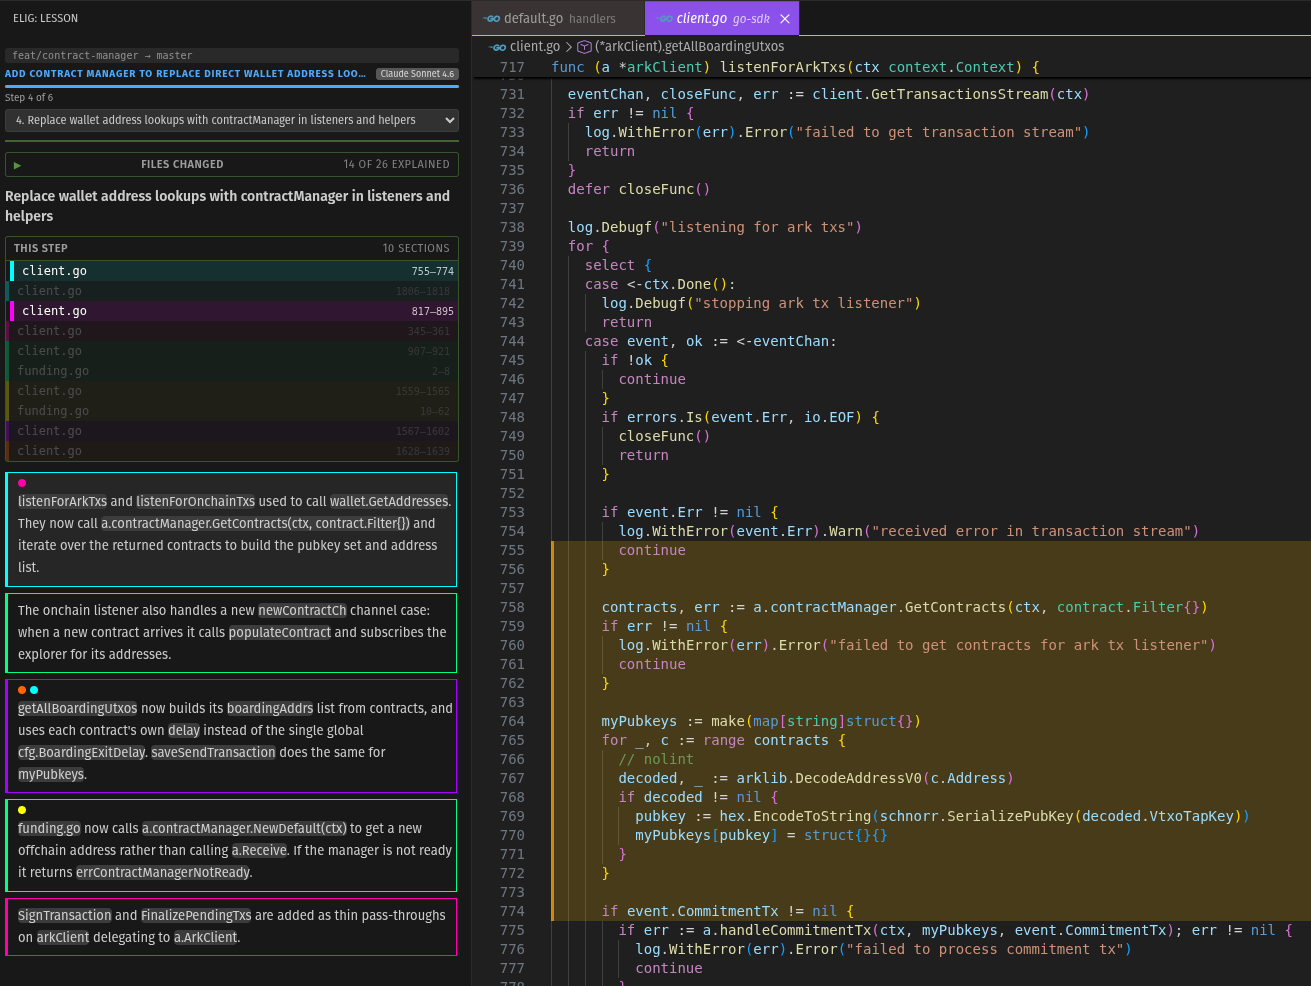Viewport: 1311px width, 986px height.
Task: Click the client.go breadcrumb item
Action: [534, 46]
